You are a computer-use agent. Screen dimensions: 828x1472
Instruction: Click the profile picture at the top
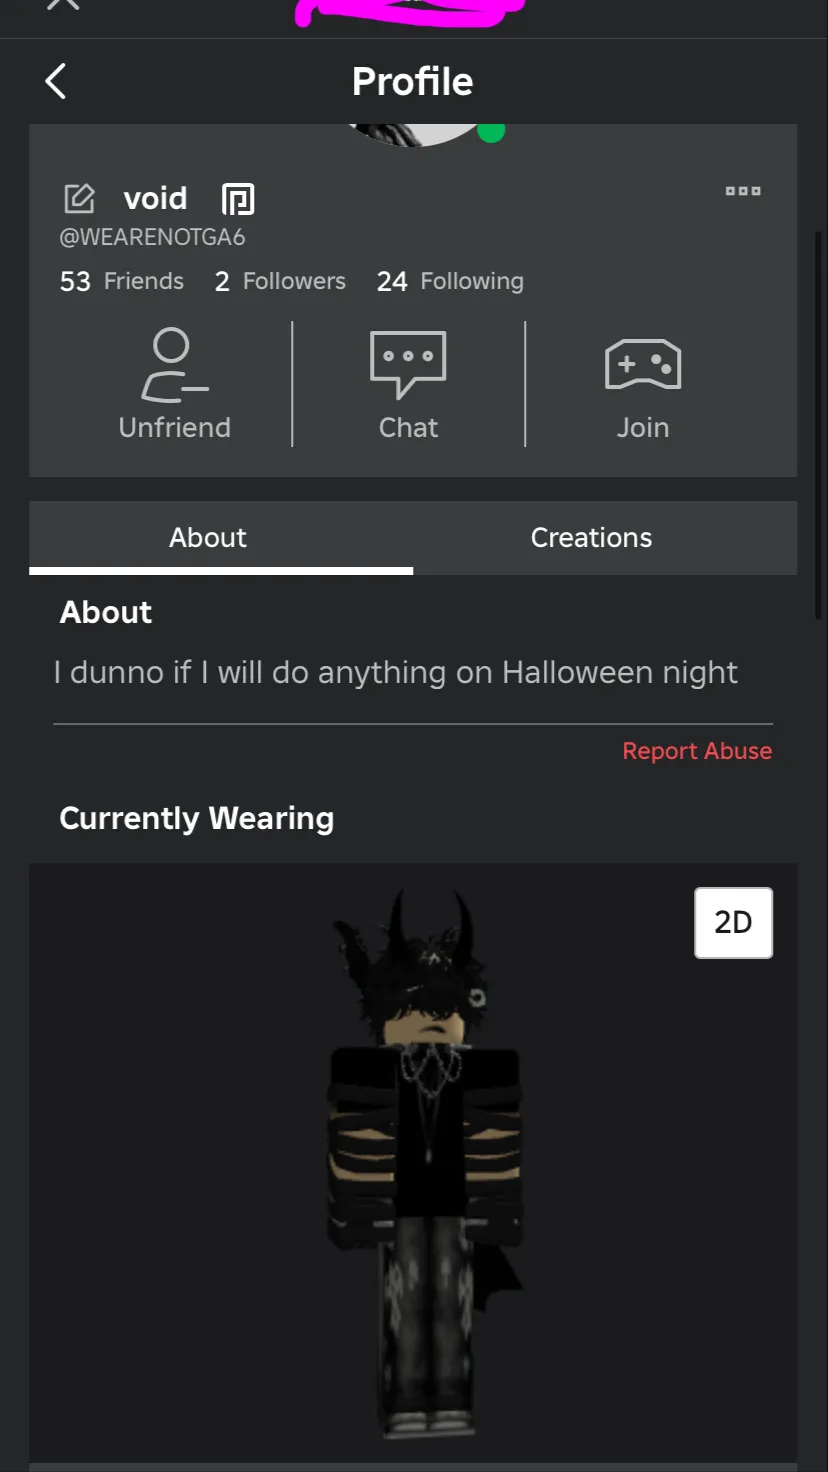(x=415, y=135)
